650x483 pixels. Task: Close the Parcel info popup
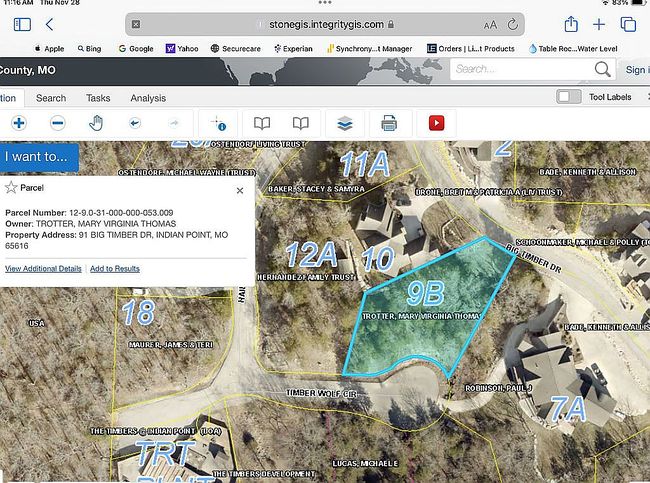240,191
